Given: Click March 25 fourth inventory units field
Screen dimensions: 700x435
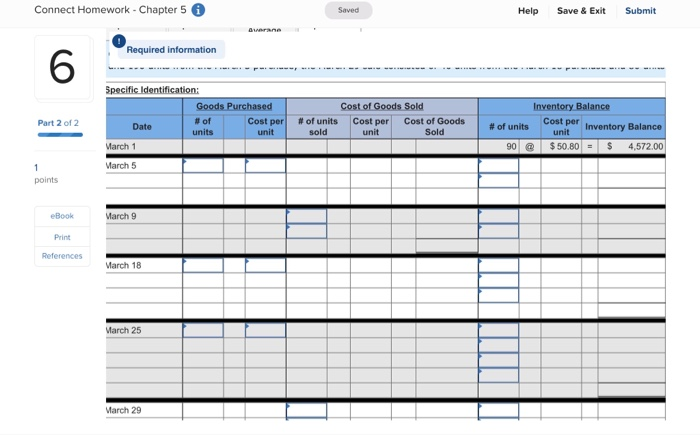Looking at the screenshot, I should [498, 375].
